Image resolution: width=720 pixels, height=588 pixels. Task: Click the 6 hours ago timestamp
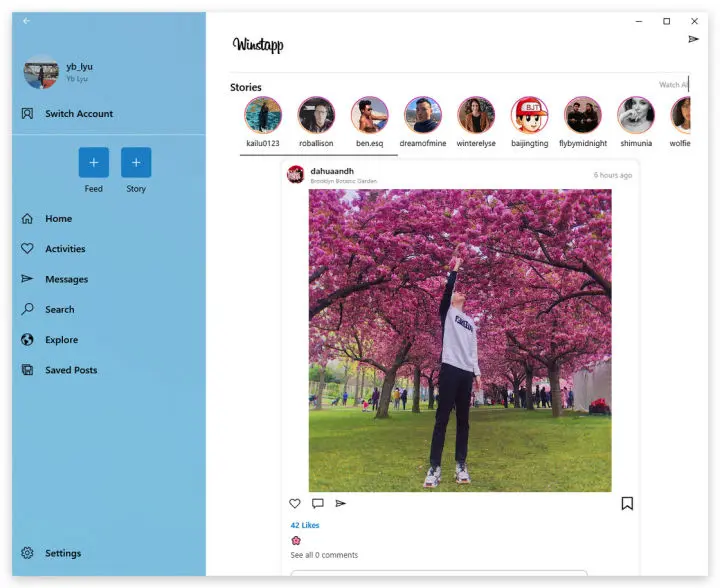(x=613, y=175)
